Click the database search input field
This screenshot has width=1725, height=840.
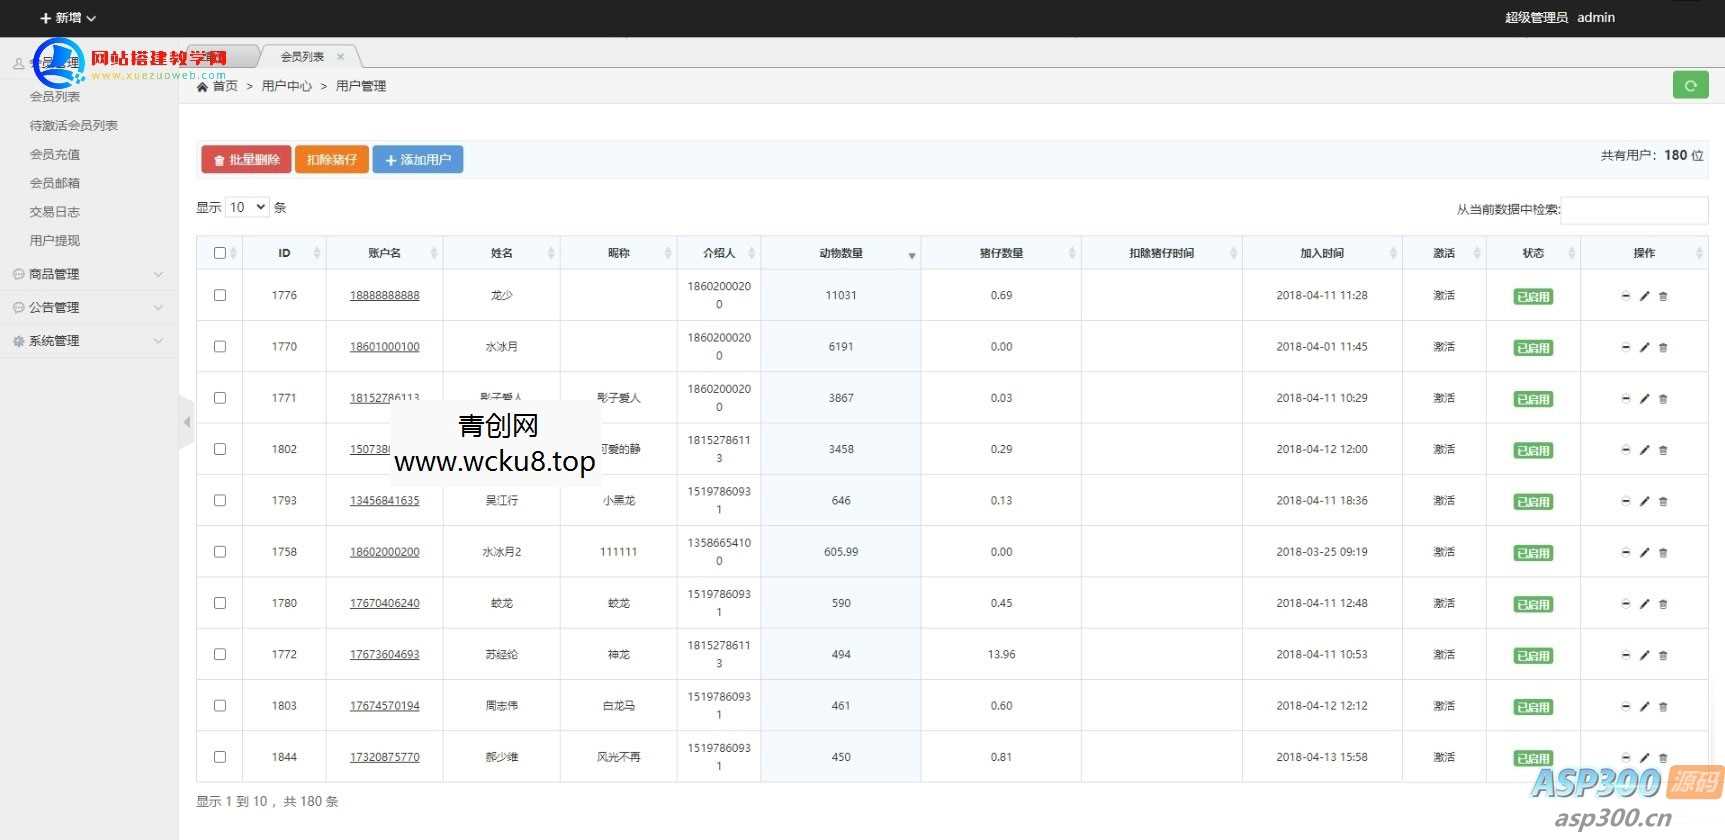(1633, 210)
